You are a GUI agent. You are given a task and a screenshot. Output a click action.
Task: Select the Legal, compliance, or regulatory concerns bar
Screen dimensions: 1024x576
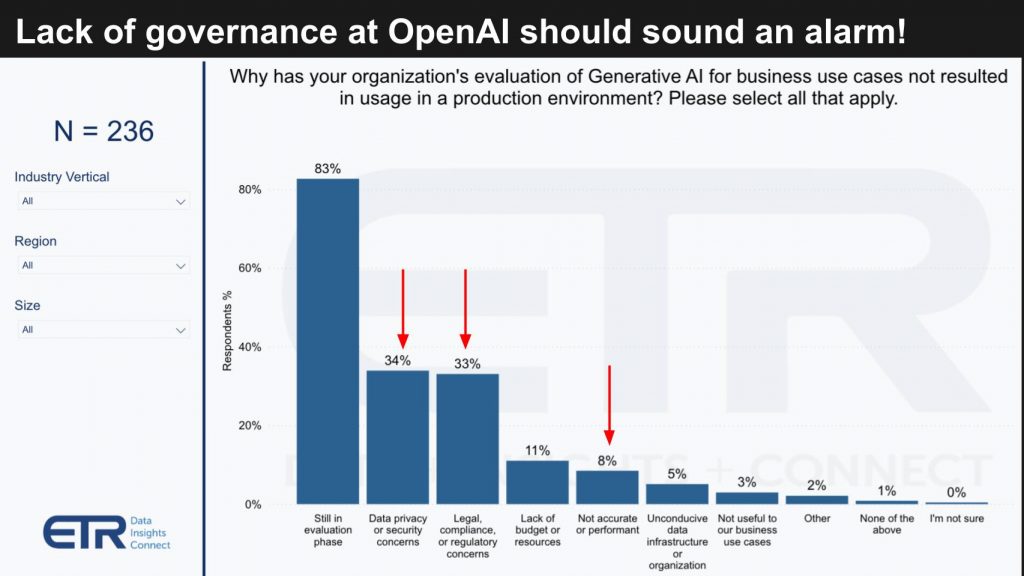[467, 437]
